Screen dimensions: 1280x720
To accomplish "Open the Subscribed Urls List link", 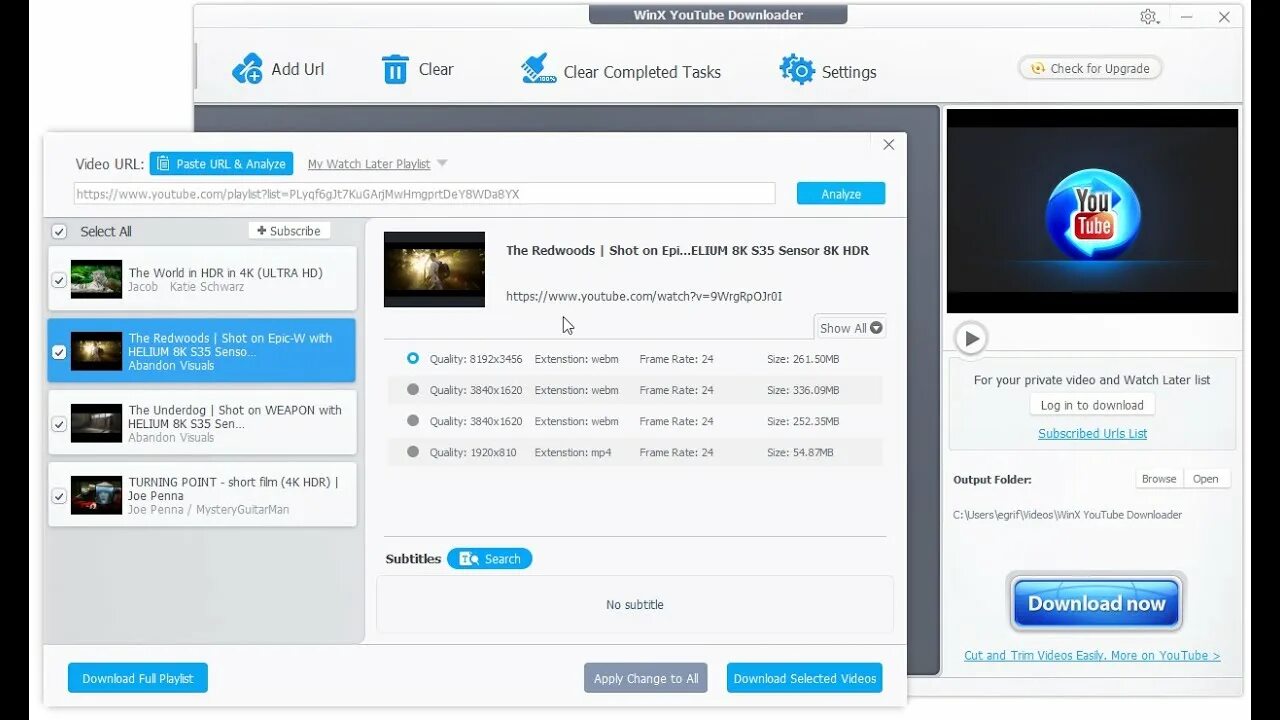I will tap(1092, 434).
